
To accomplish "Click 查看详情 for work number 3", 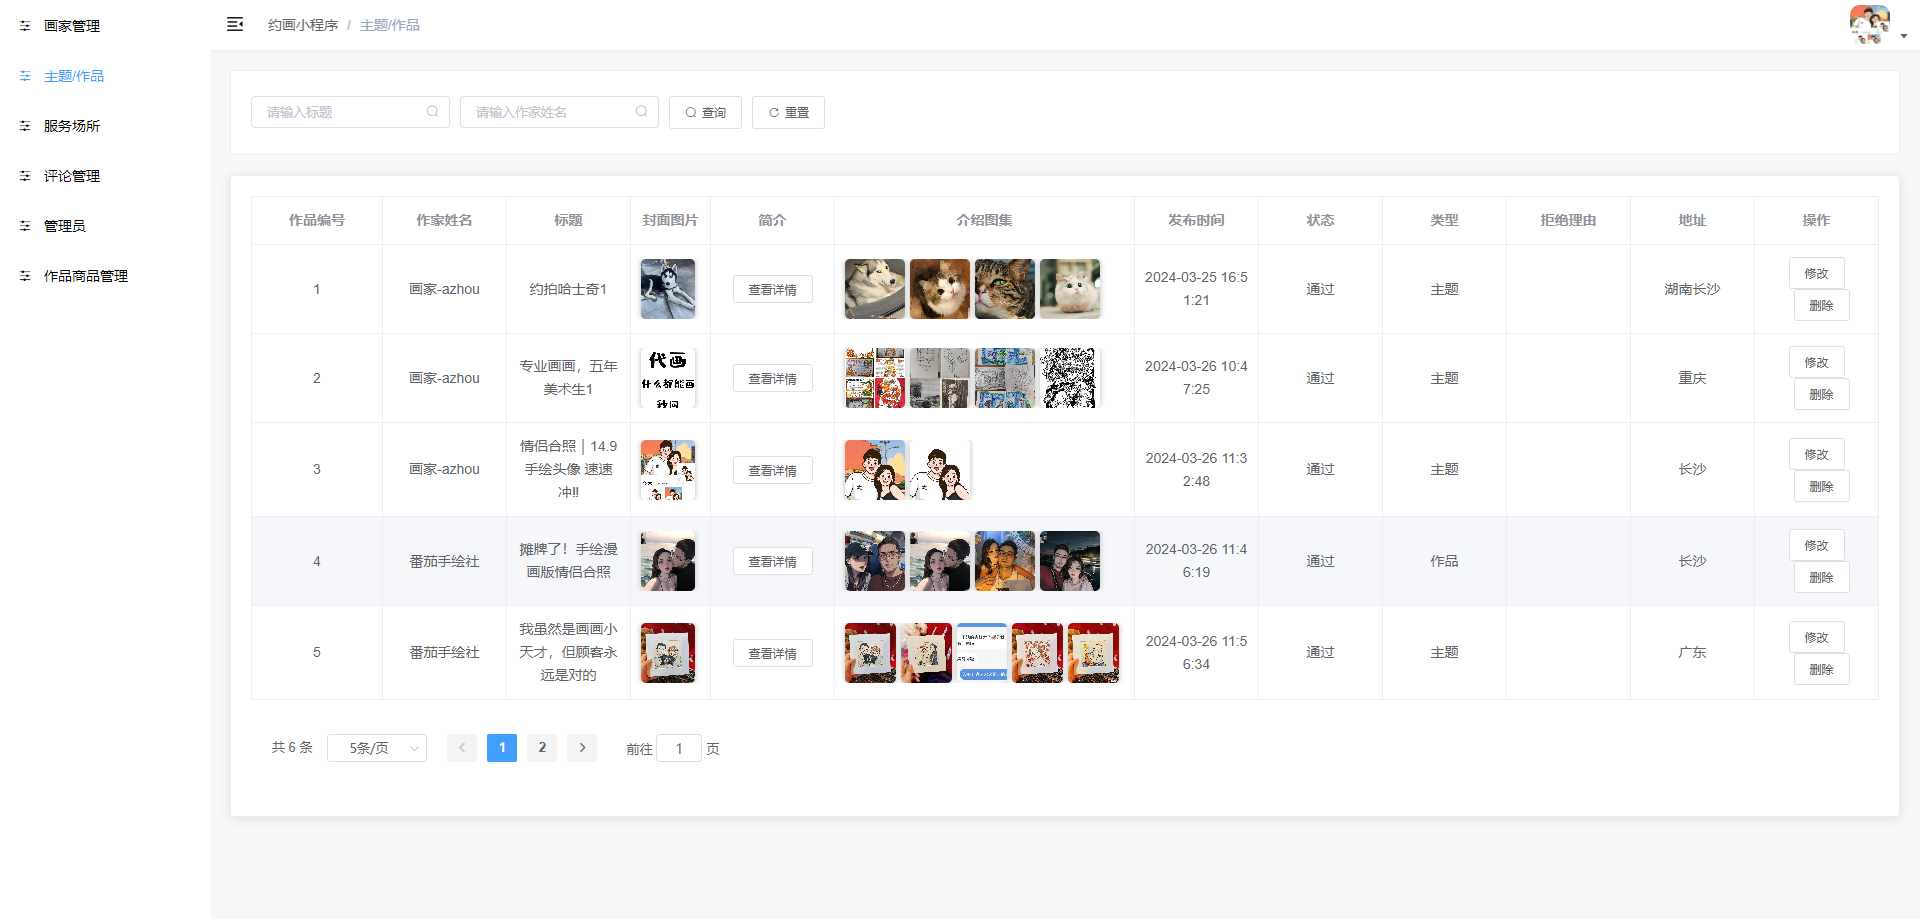I will point(773,470).
